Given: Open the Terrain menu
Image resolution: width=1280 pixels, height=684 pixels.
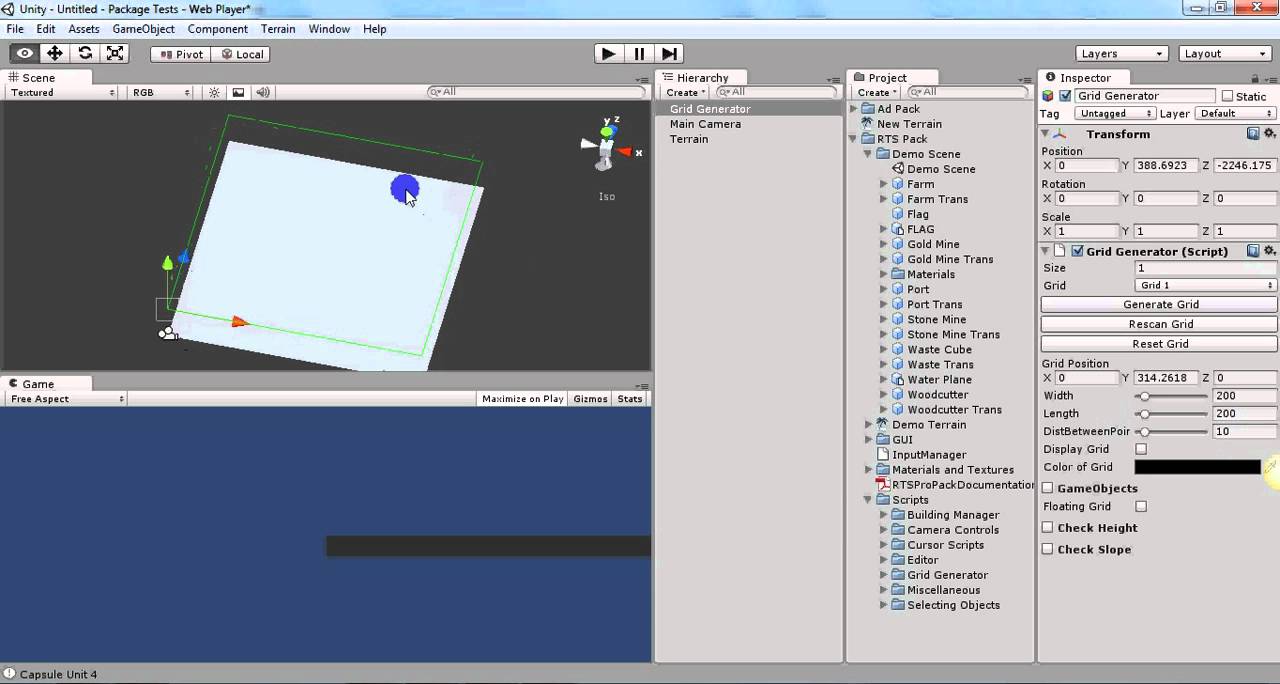Looking at the screenshot, I should (x=278, y=29).
